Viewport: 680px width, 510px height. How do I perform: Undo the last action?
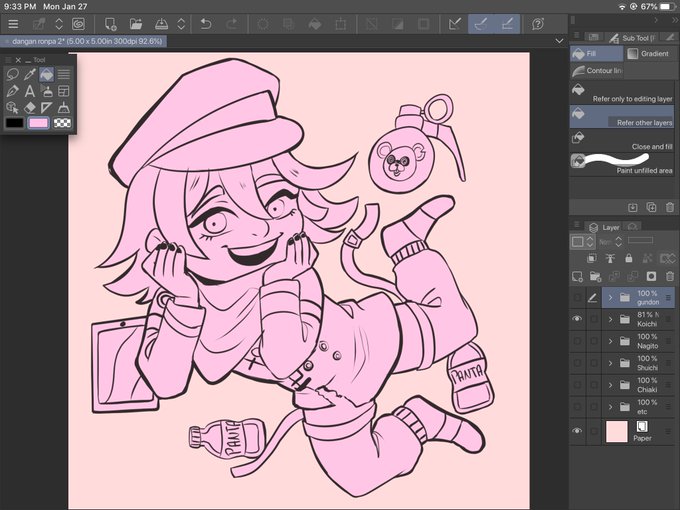[x=206, y=24]
